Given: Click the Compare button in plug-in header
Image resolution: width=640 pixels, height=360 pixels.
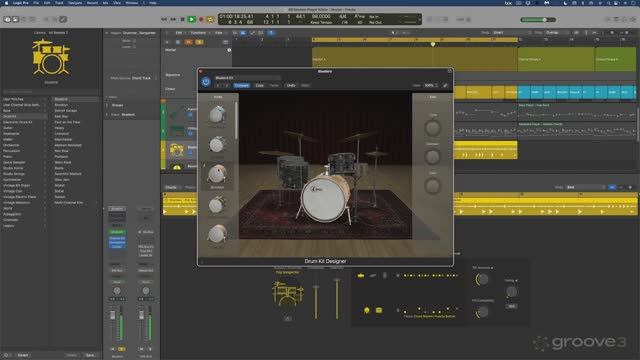Looking at the screenshot, I should tap(241, 86).
